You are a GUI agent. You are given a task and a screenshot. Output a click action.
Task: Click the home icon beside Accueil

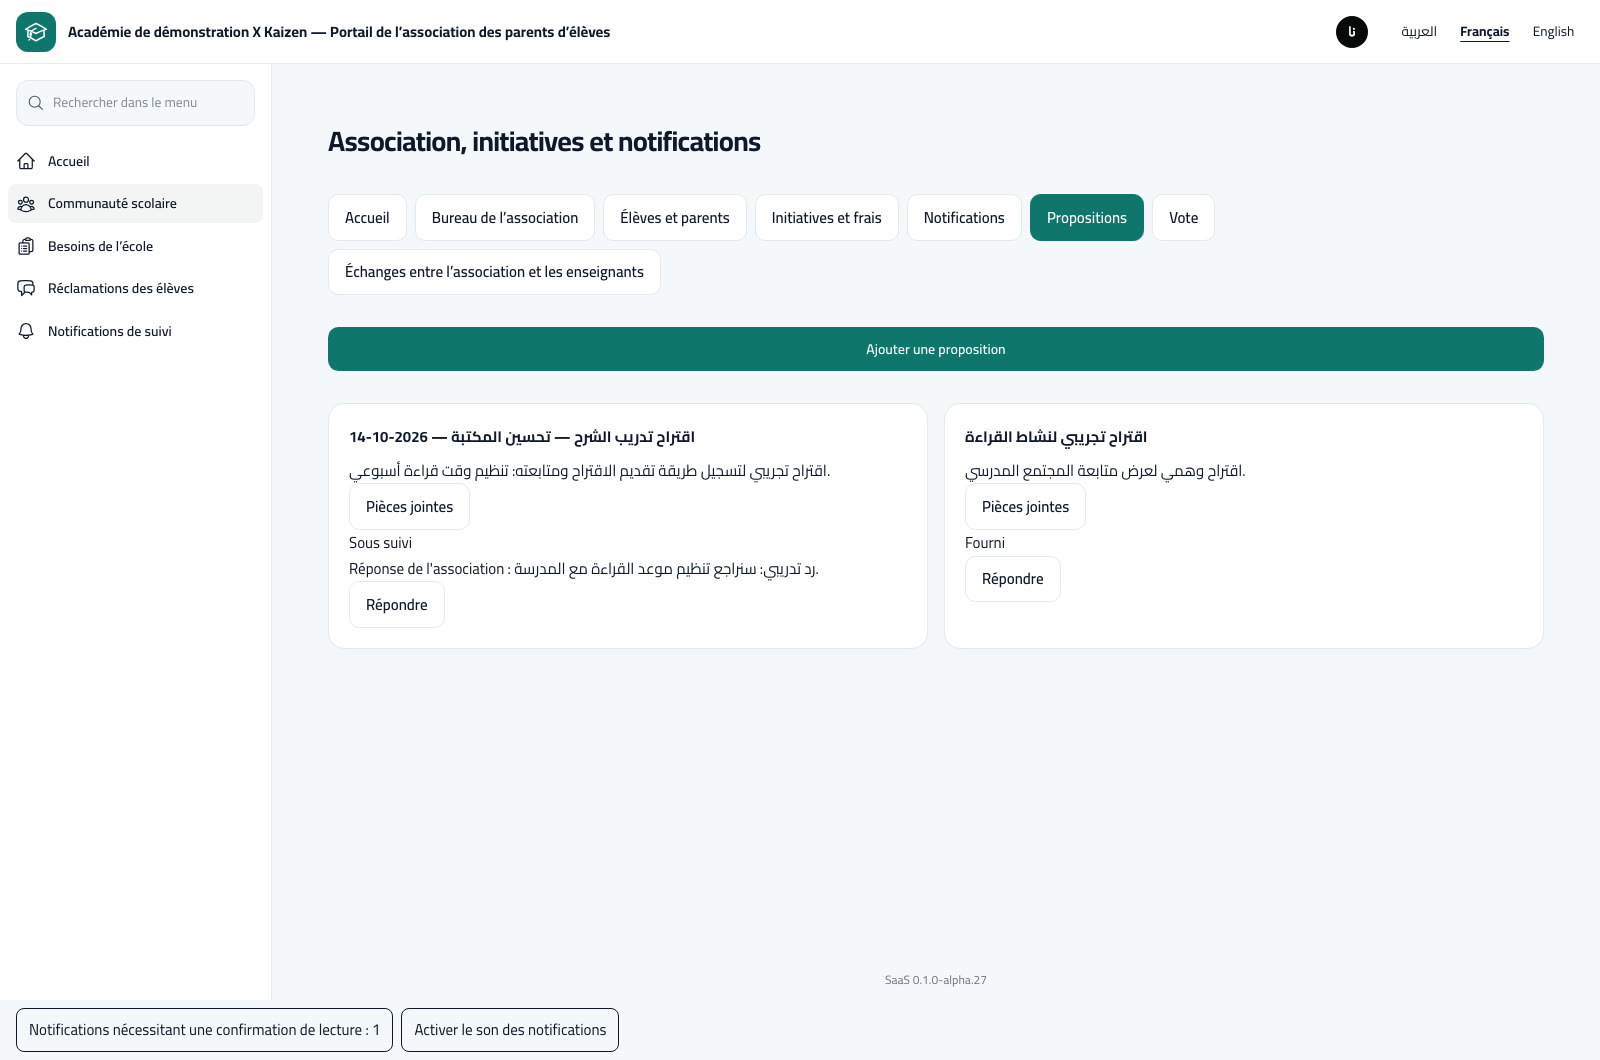pos(27,161)
